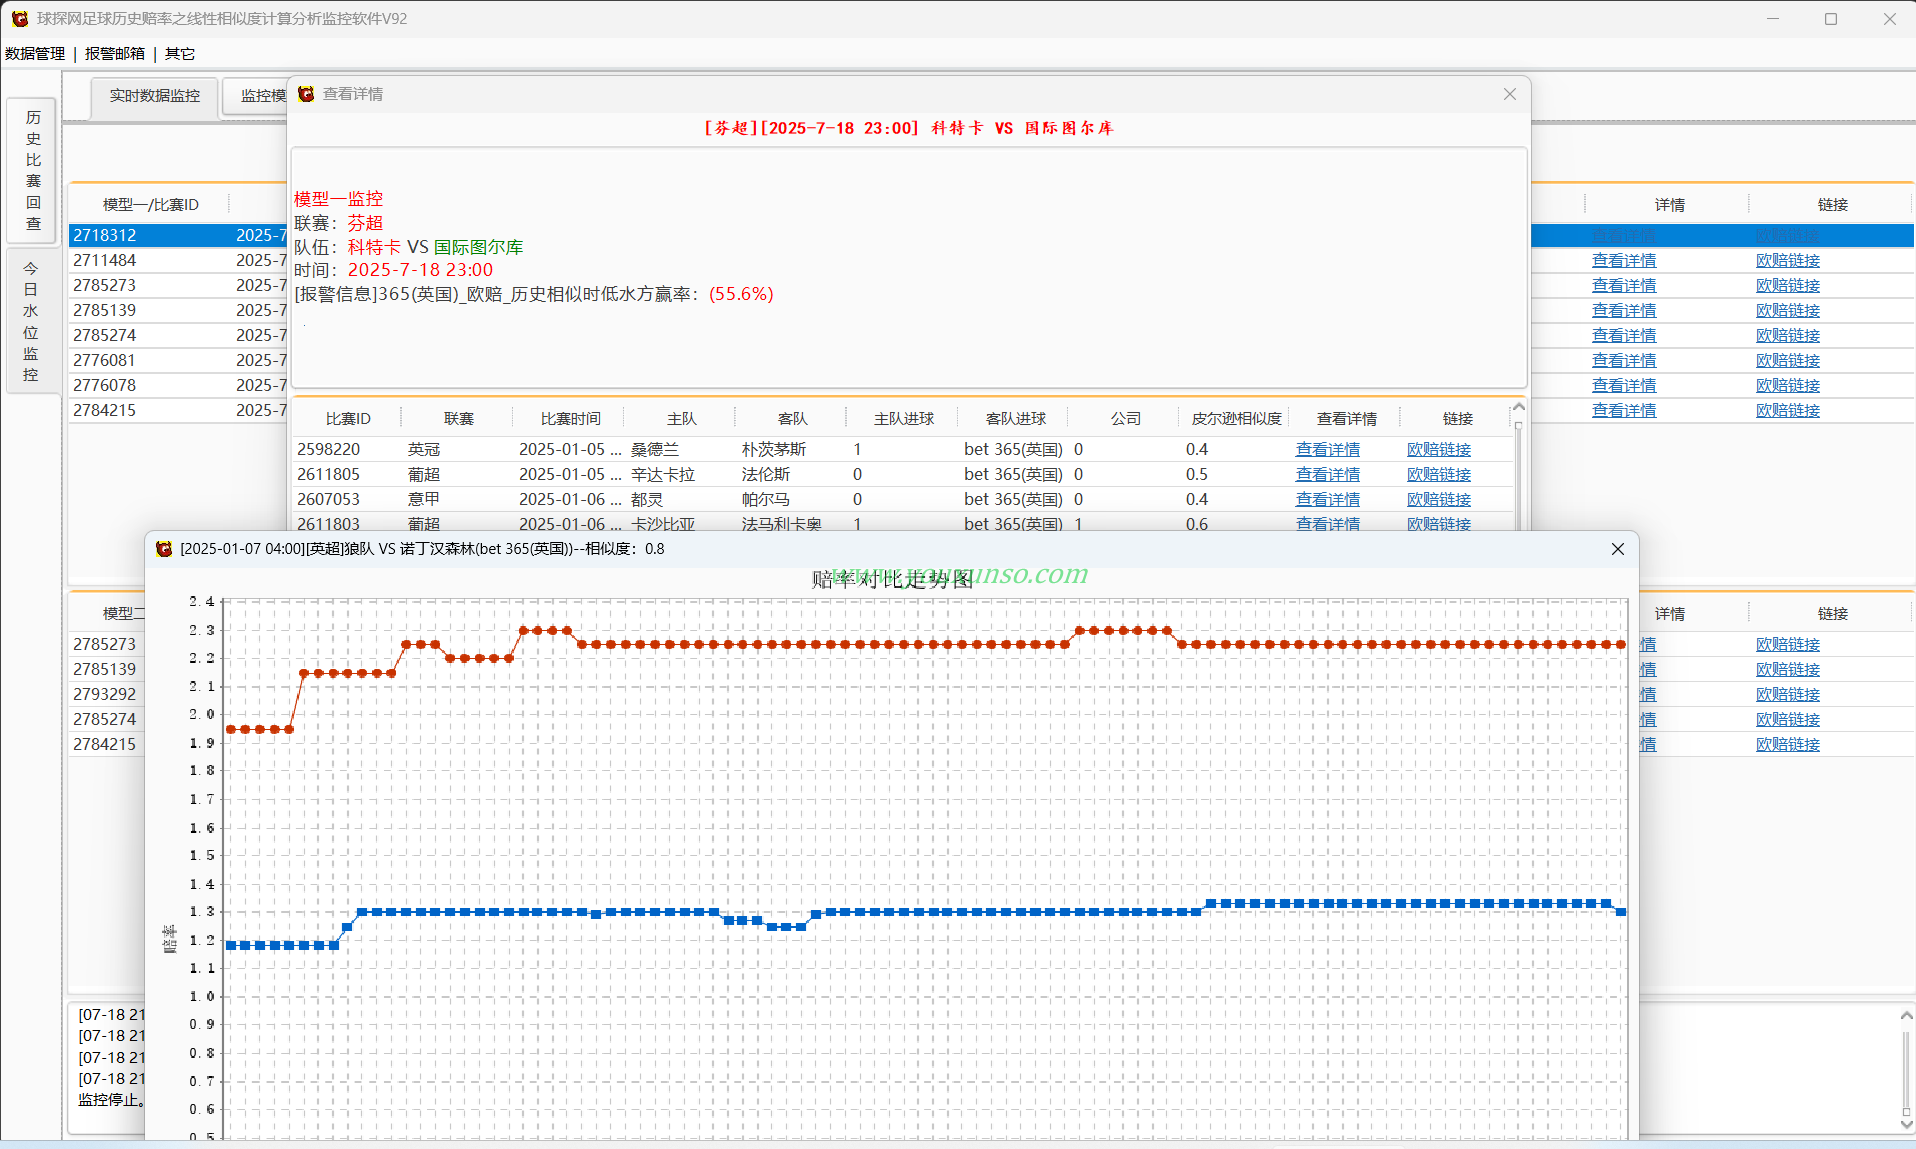
Task: Open the 其它 menu
Action: [180, 54]
